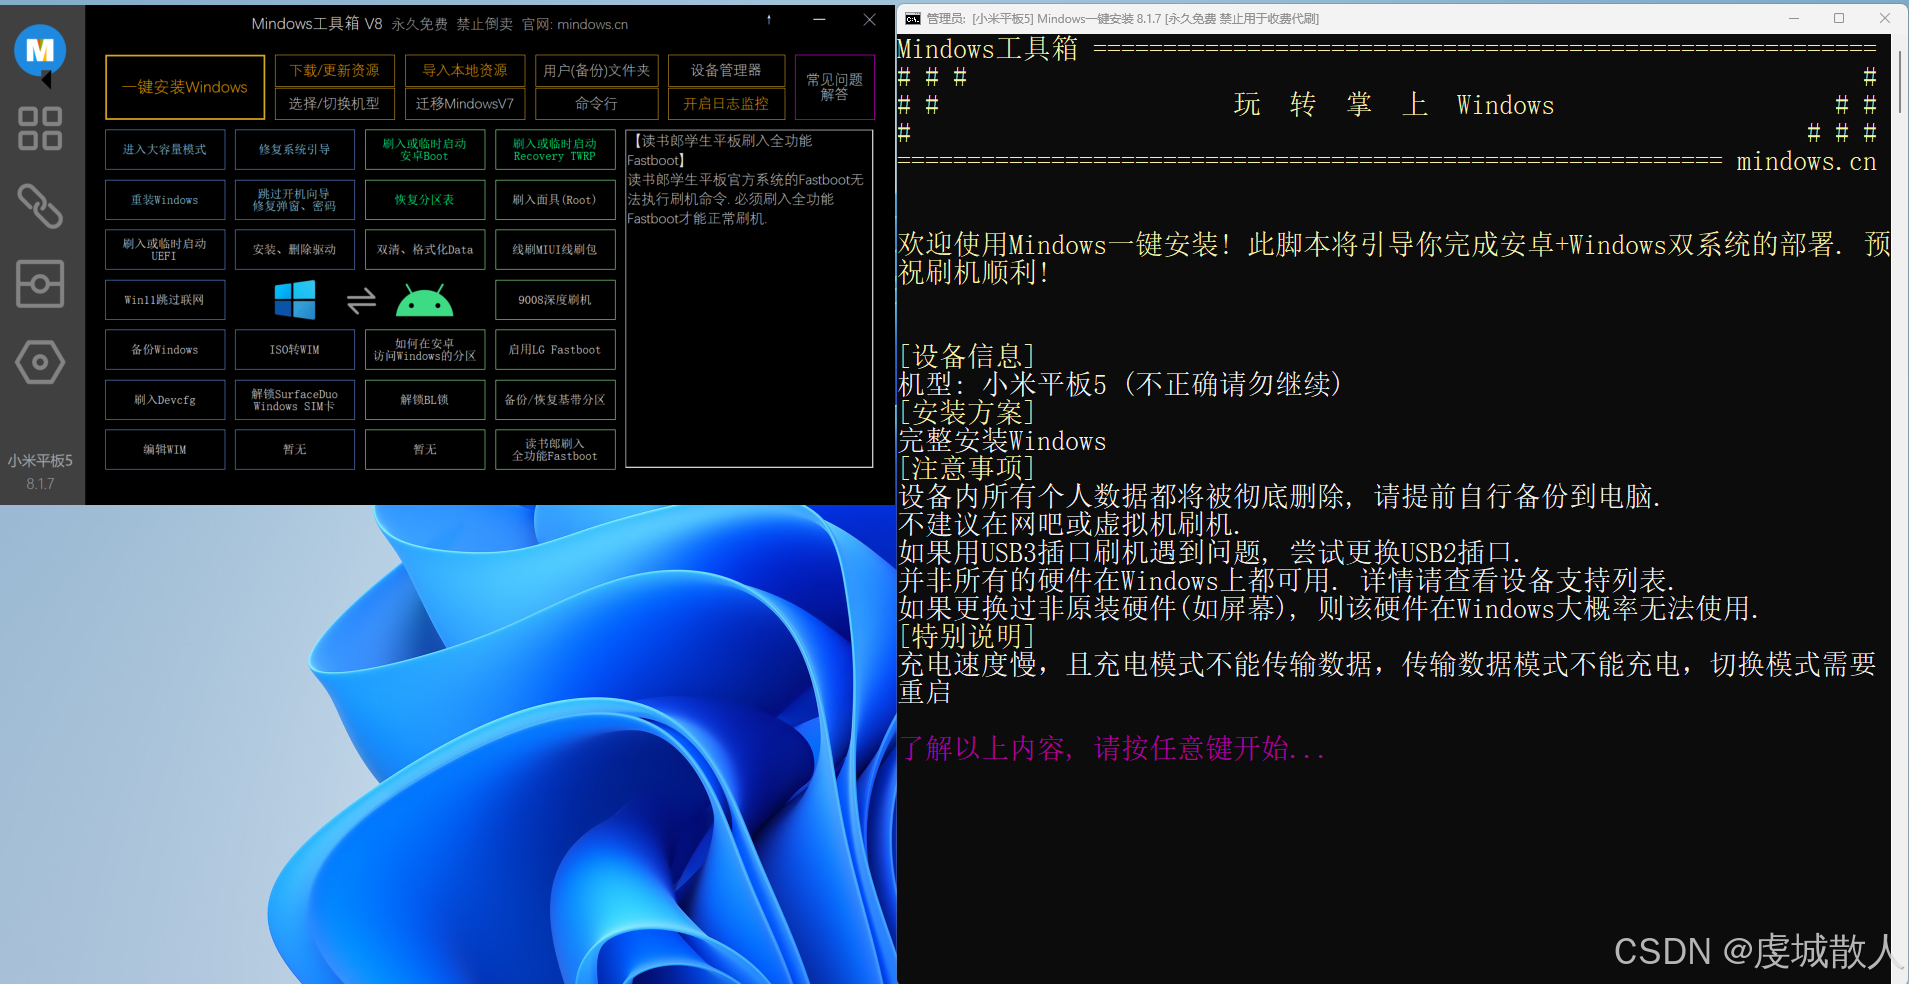The height and width of the screenshot is (984, 1909).
Task: Click the 官网: mindows.cn title text
Action: (575, 24)
